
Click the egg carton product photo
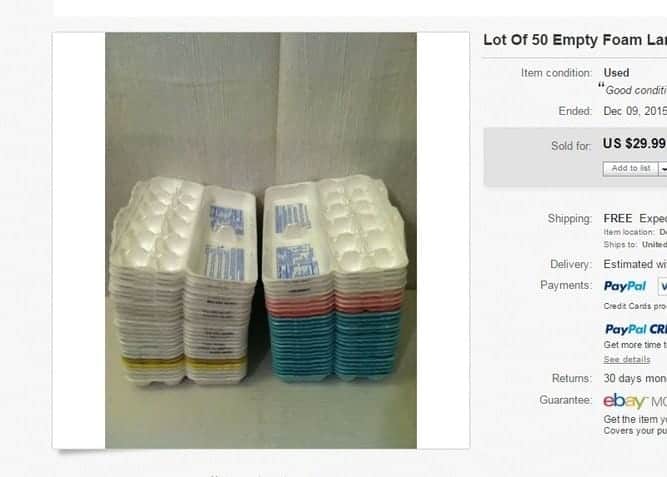[261, 240]
